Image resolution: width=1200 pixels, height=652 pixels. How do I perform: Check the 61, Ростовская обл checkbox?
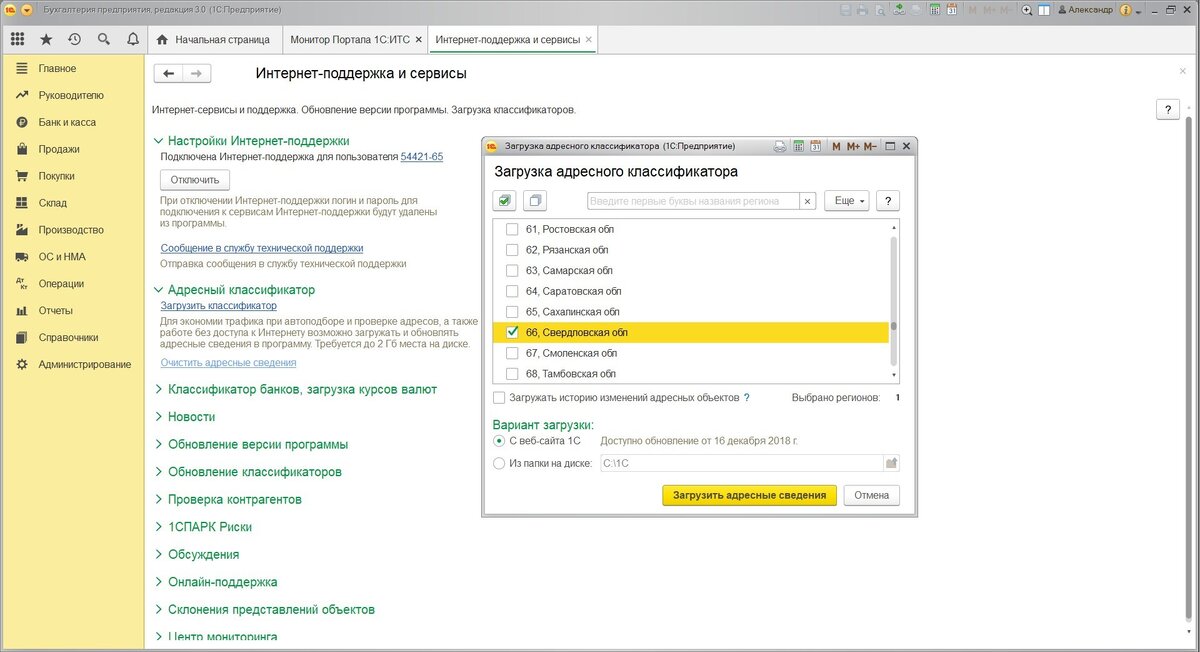click(x=512, y=229)
